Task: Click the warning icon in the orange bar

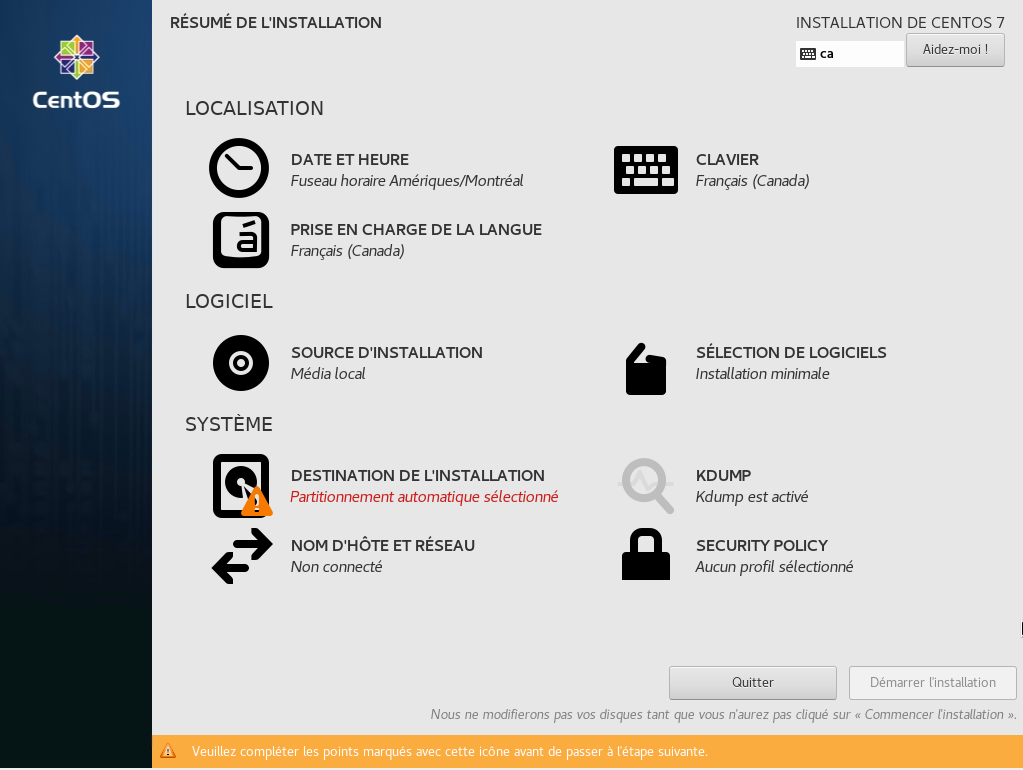Action: (x=168, y=751)
